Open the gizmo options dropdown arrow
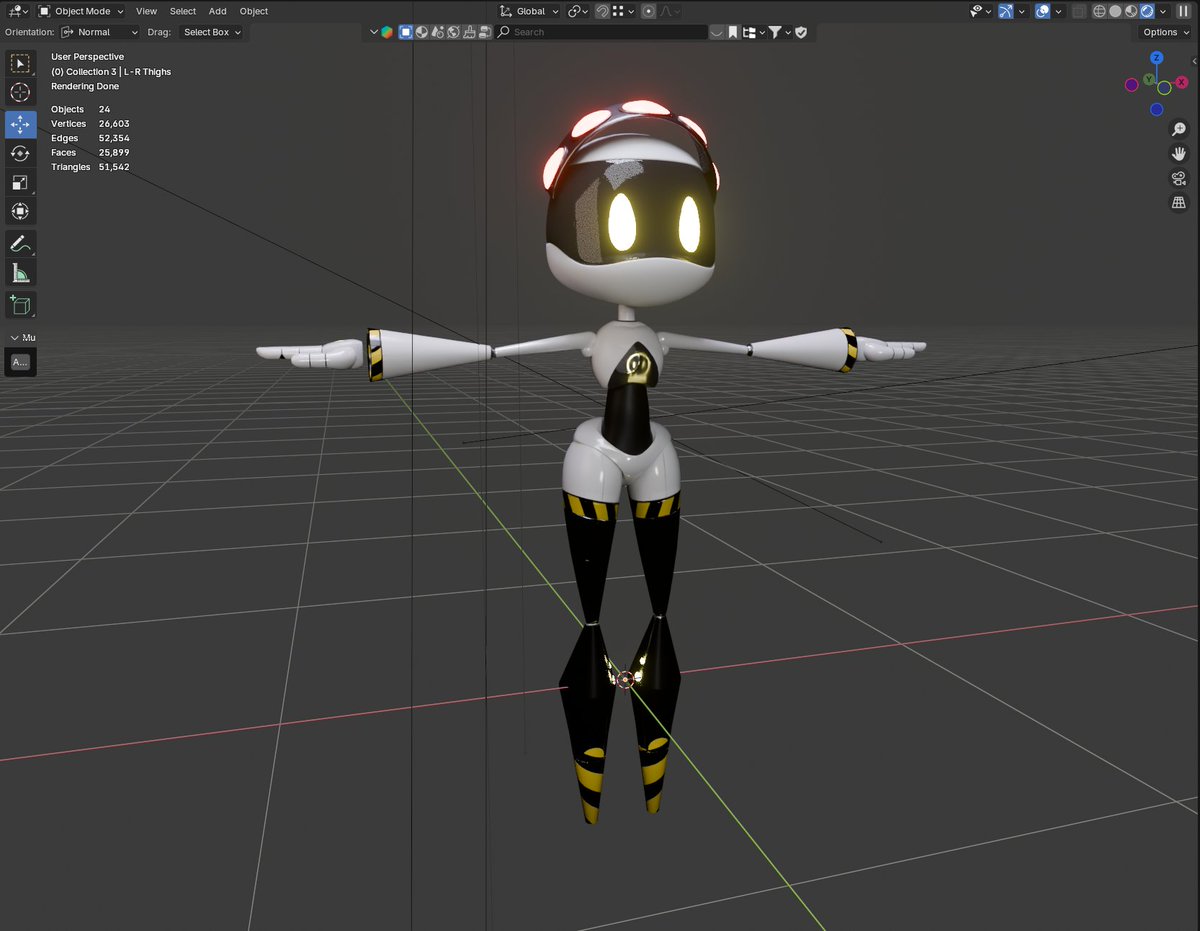 point(1022,11)
